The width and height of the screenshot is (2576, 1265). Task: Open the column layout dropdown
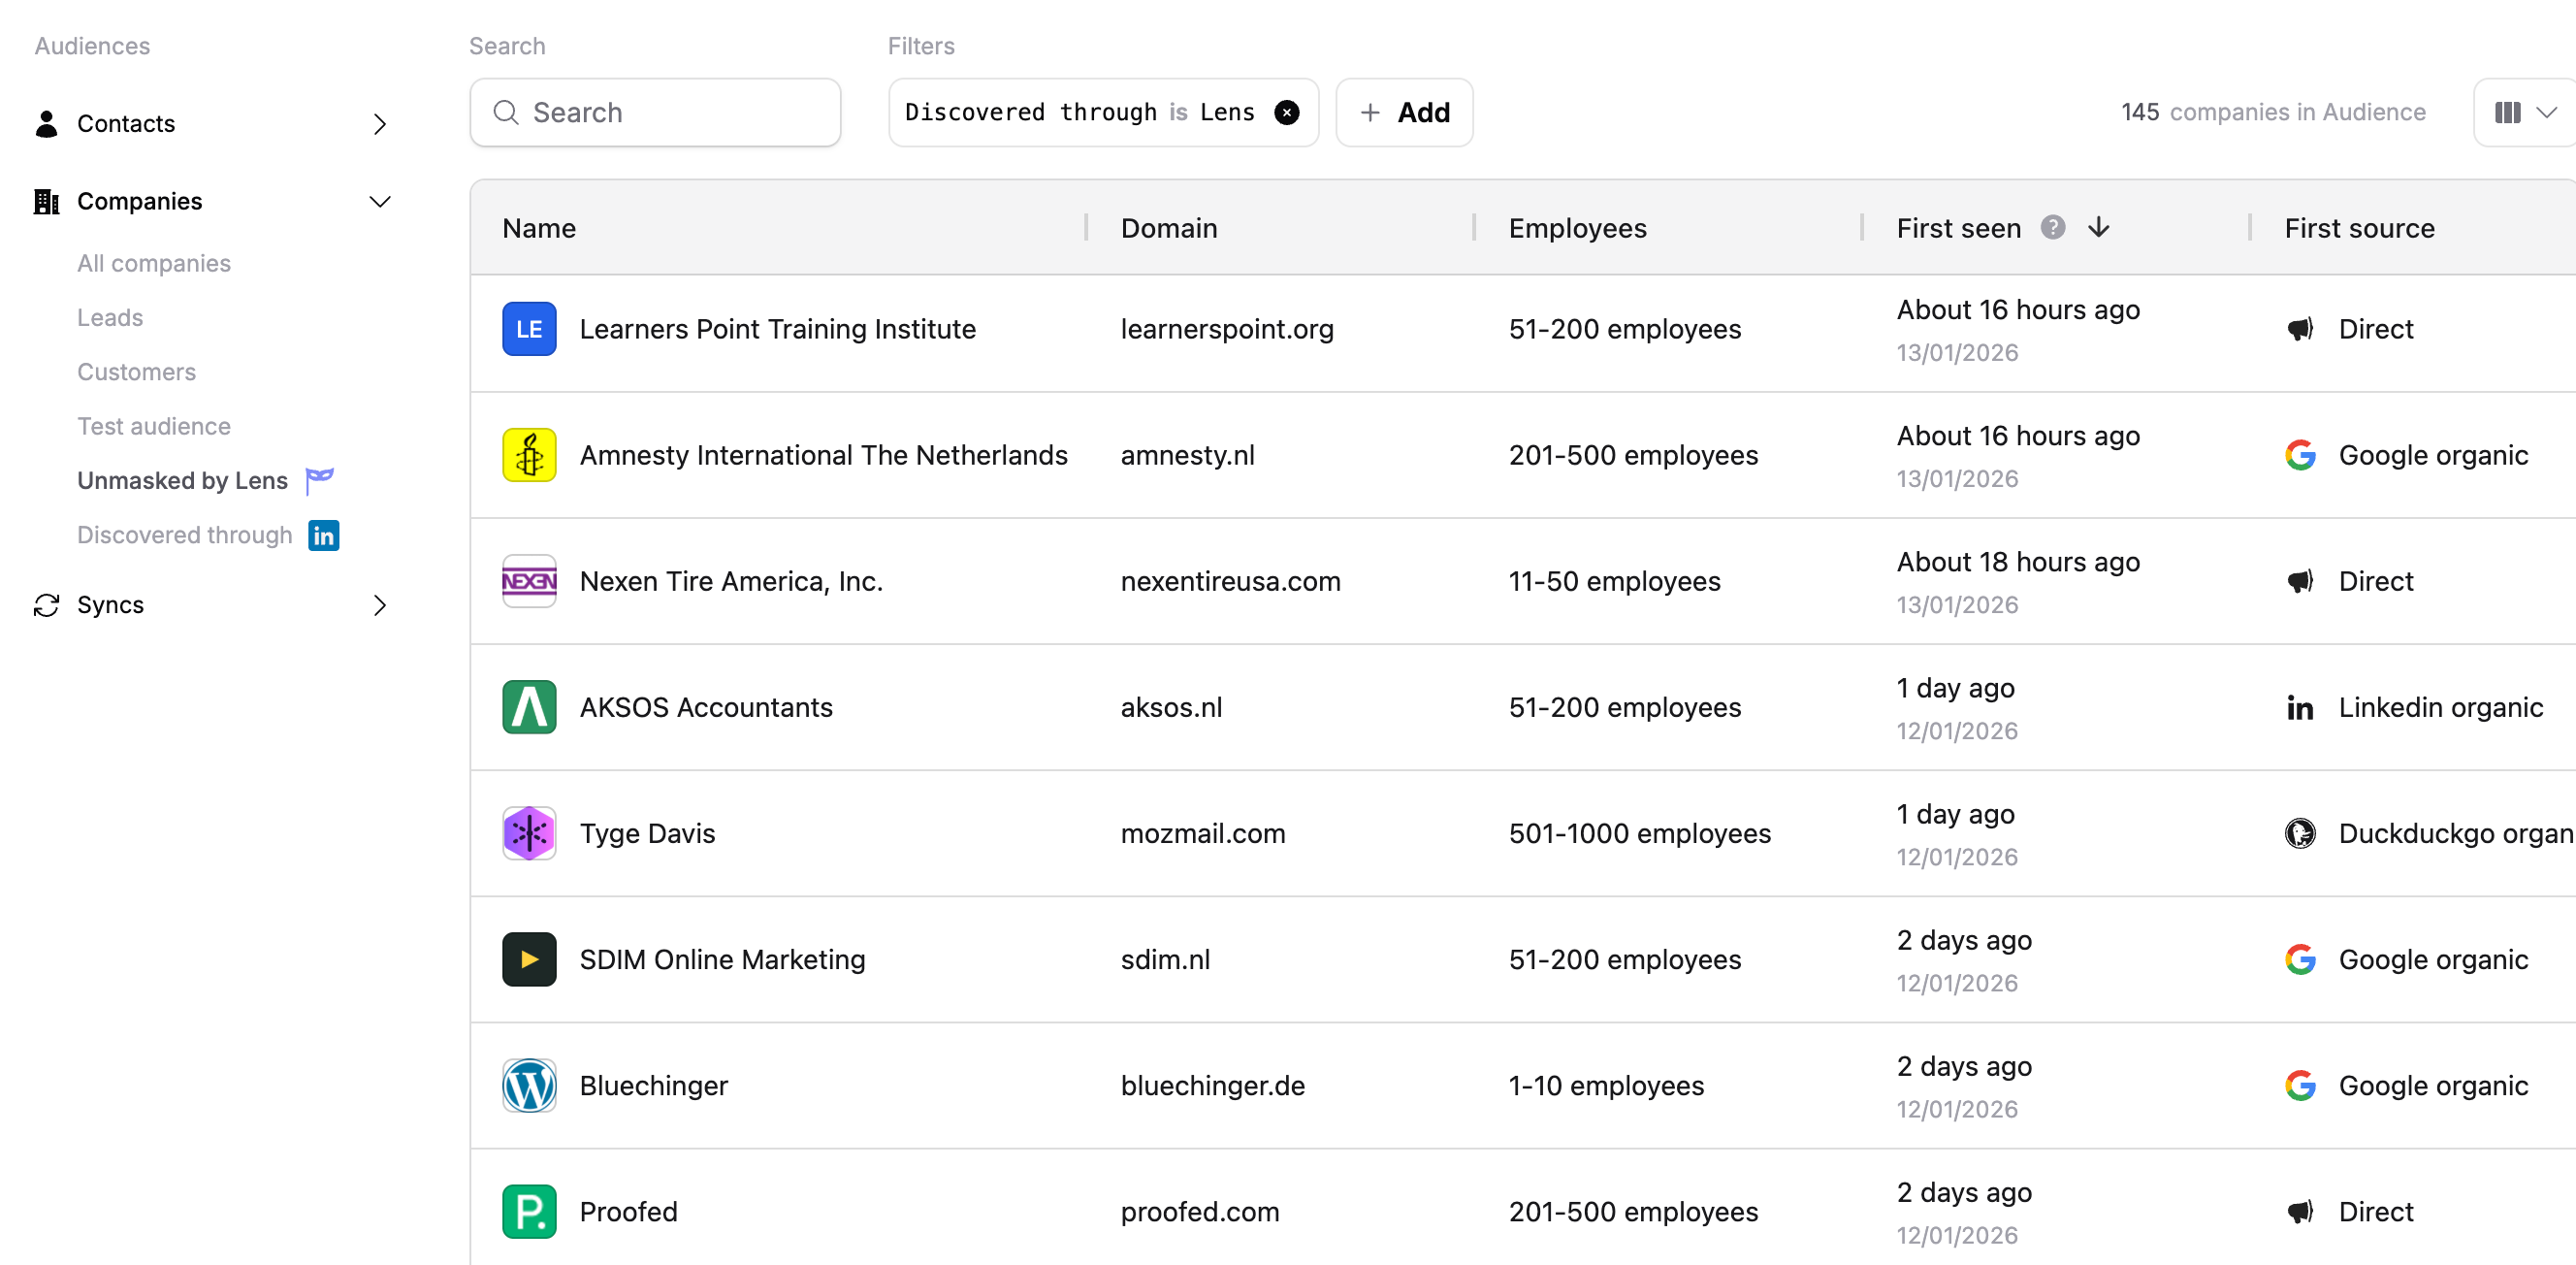(x=2525, y=112)
